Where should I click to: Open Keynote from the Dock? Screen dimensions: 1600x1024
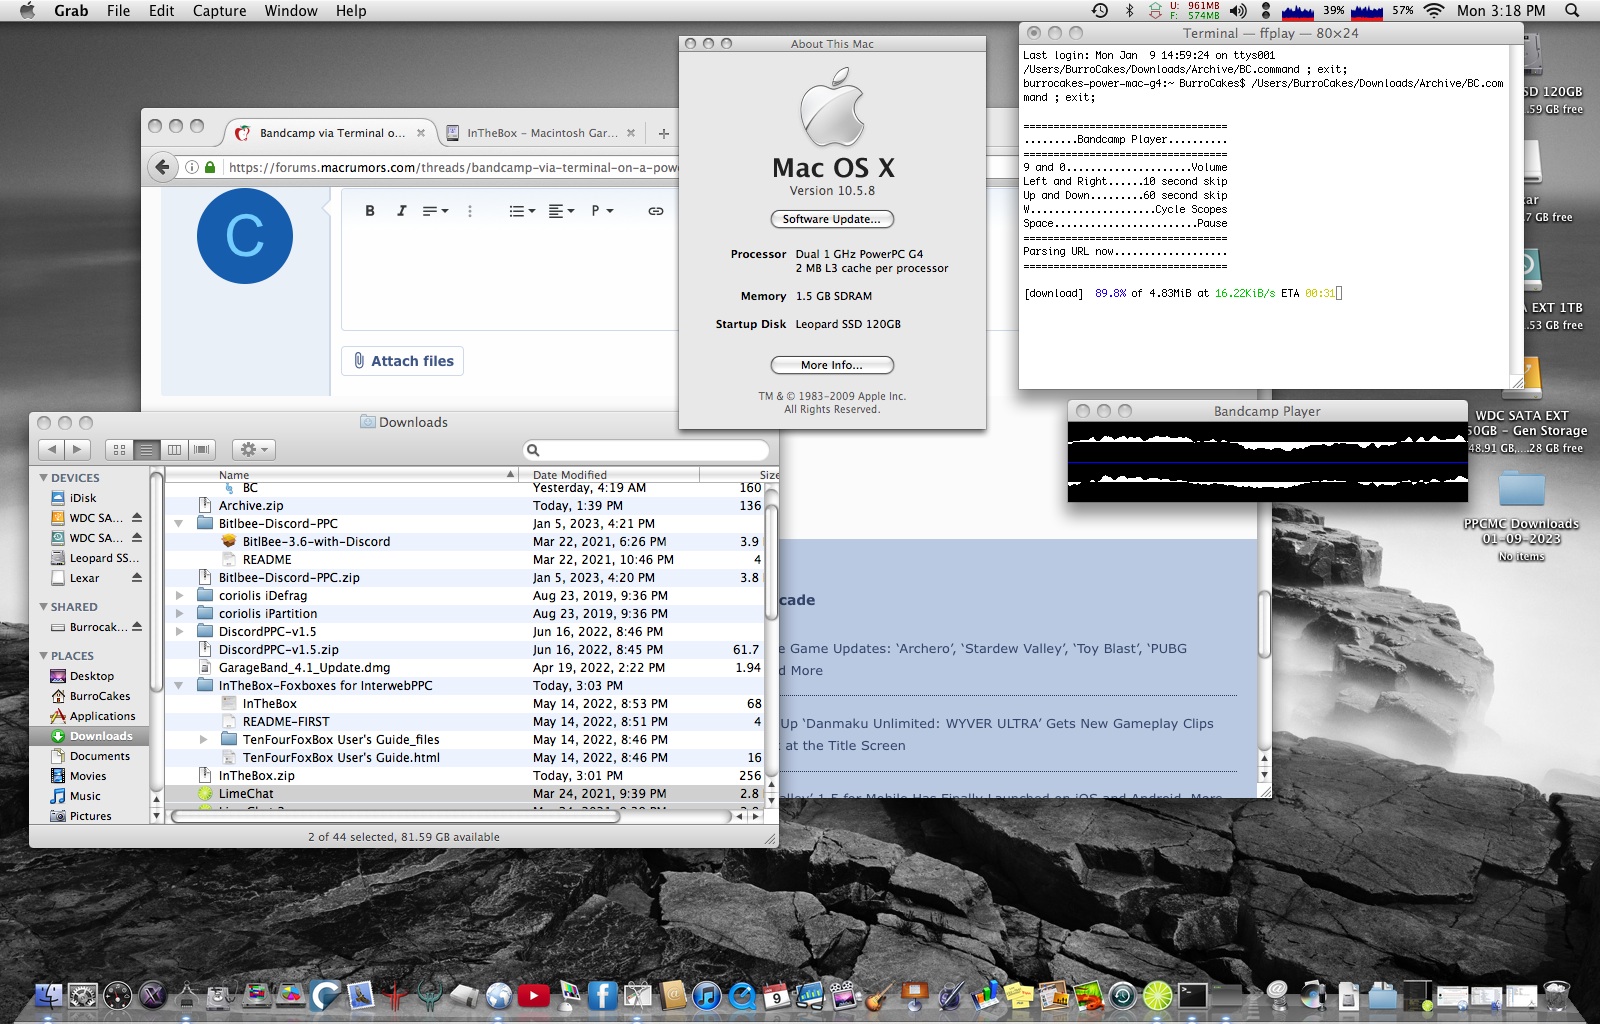click(x=915, y=995)
